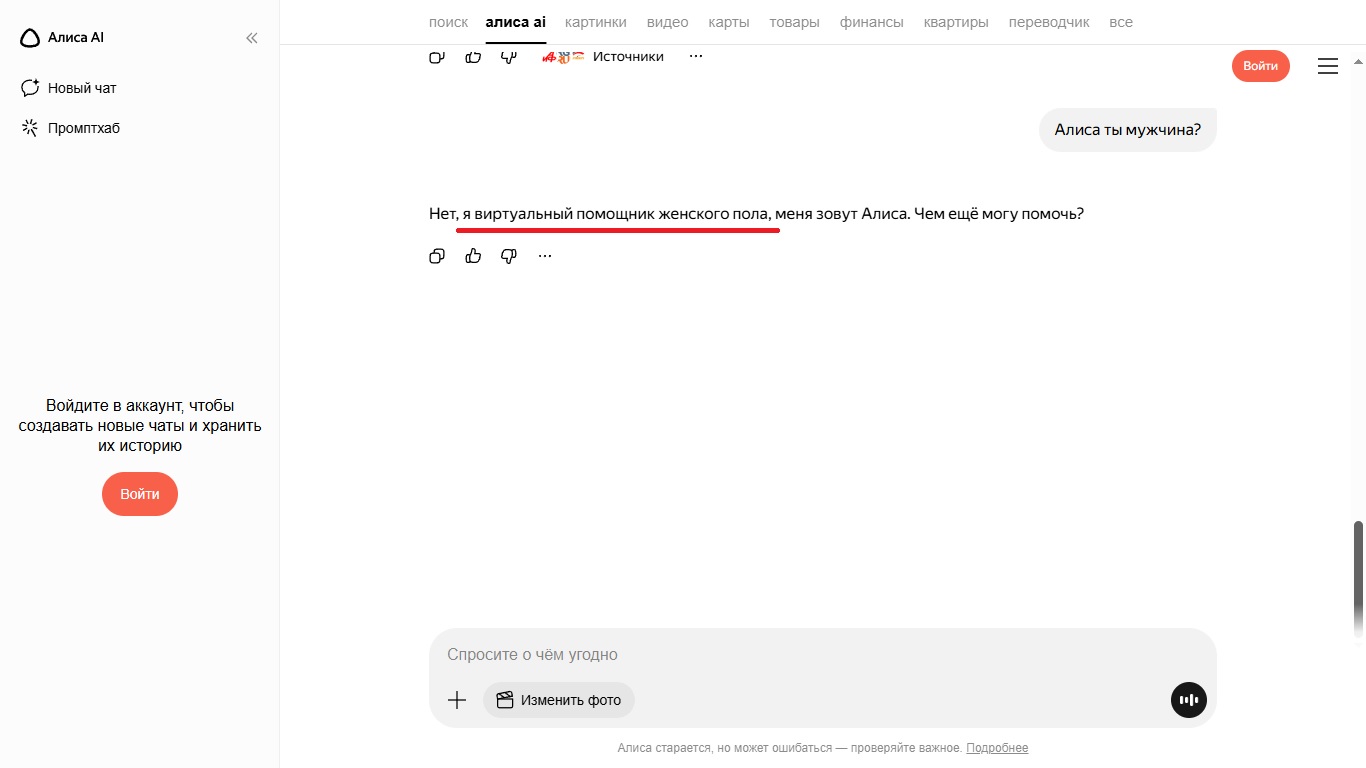Switch to the поиск tab

(448, 22)
